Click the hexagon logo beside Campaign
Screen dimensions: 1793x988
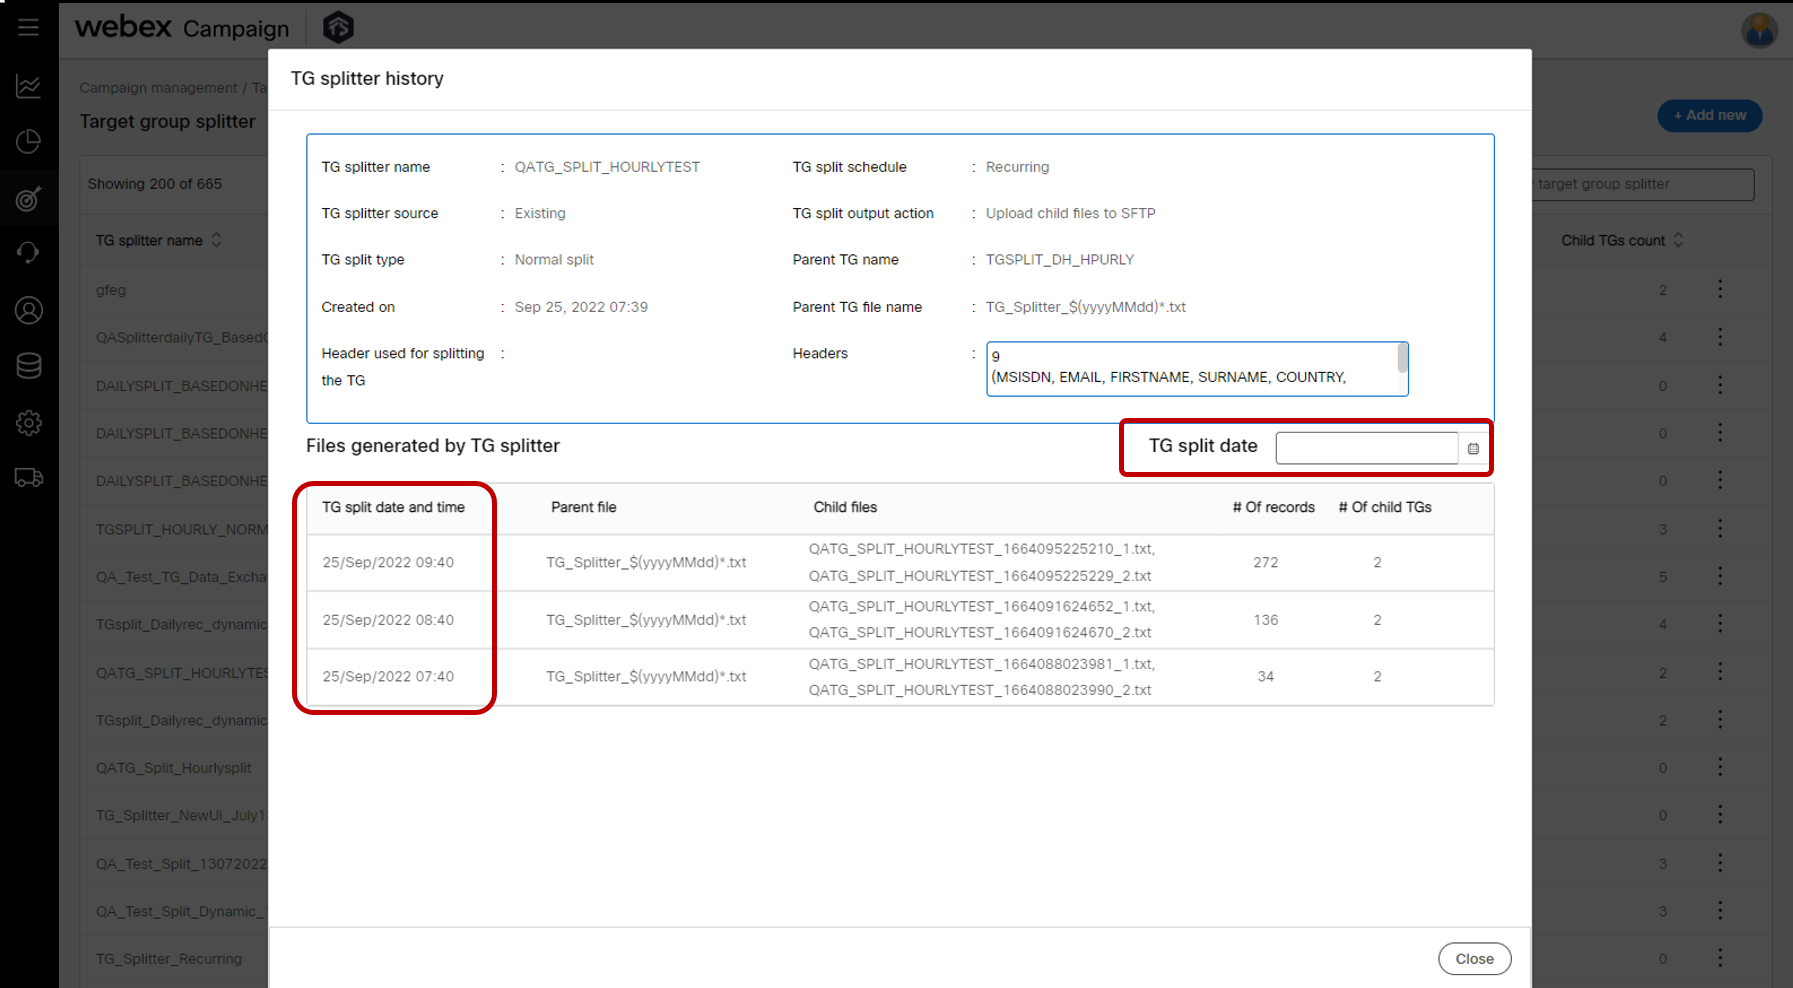coord(338,27)
